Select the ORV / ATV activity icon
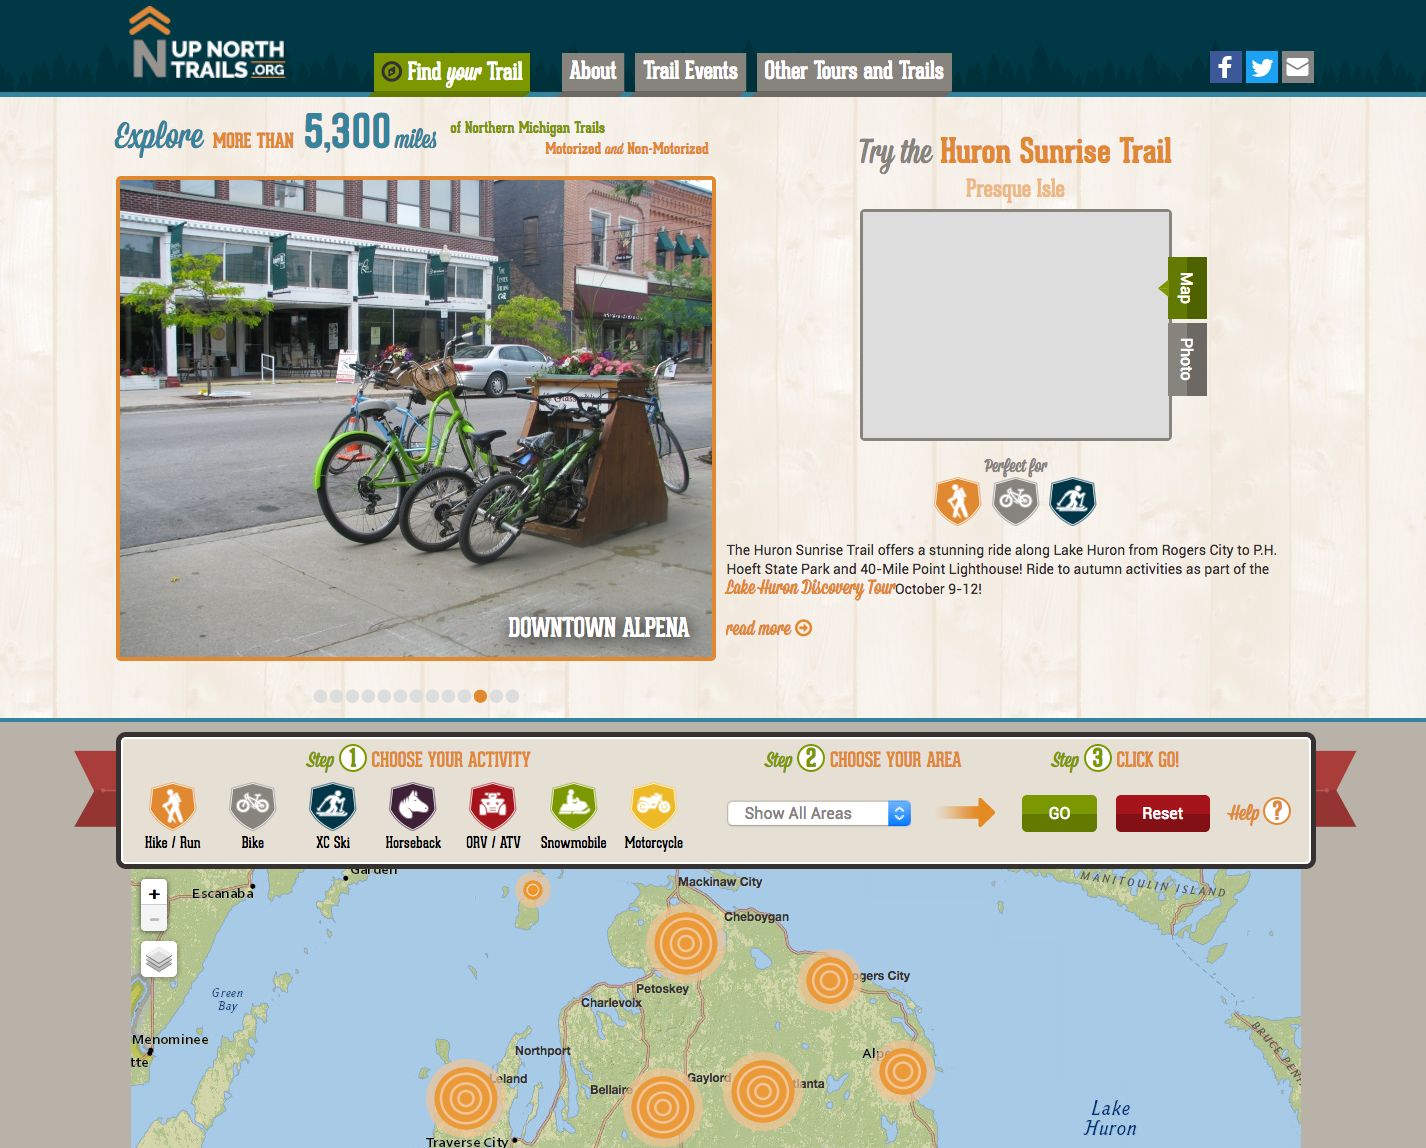1426x1148 pixels. point(493,806)
